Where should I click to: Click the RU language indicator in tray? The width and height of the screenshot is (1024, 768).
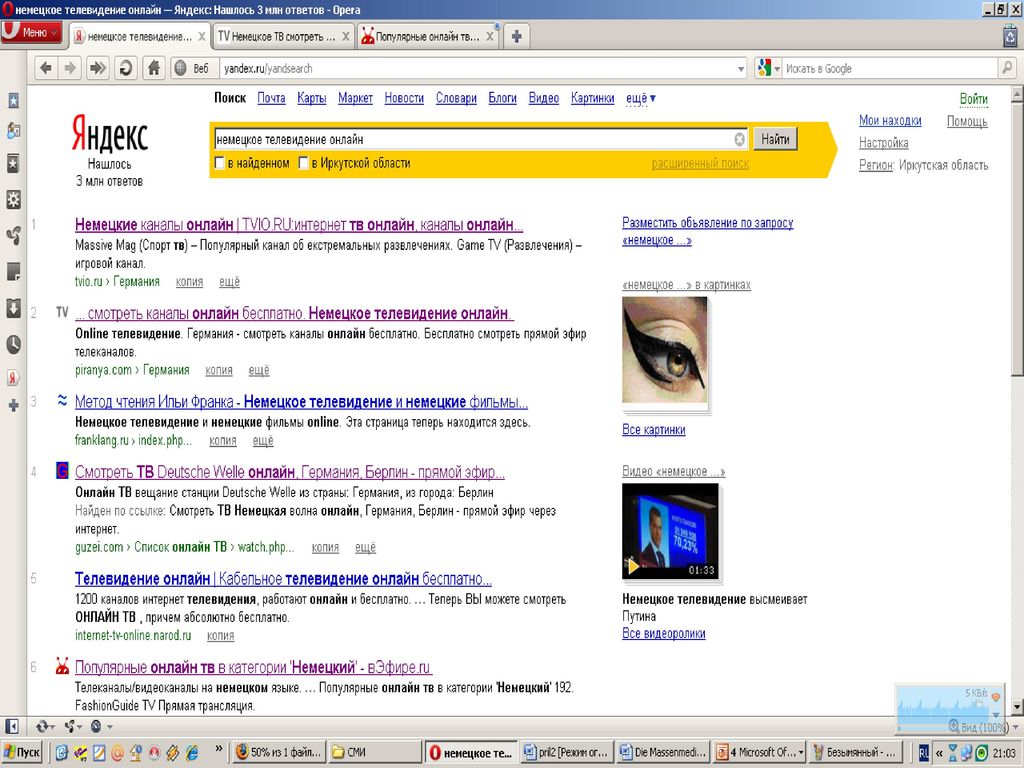pos(923,752)
